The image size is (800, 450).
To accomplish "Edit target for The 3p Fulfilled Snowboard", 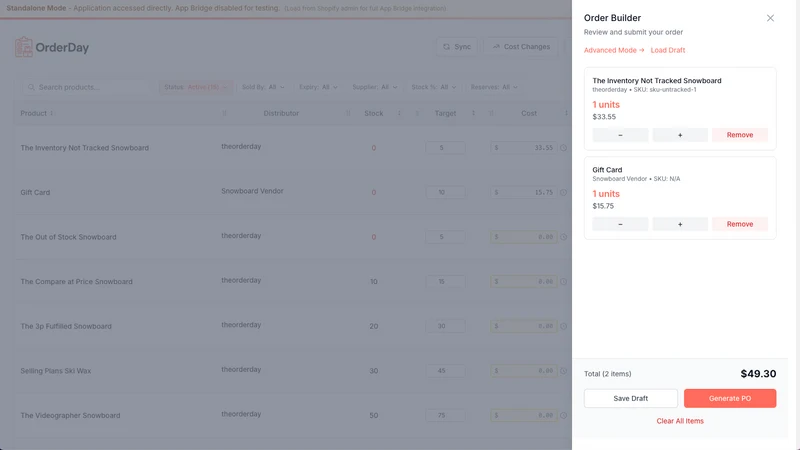I will tap(445, 326).
